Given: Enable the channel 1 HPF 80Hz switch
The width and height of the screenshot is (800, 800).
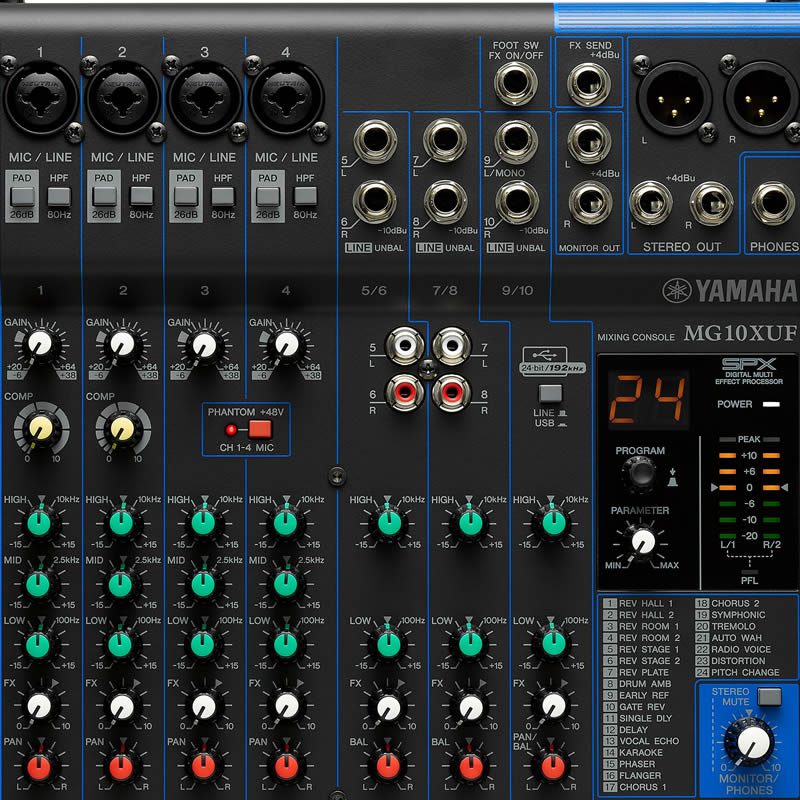Looking at the screenshot, I should click(59, 196).
